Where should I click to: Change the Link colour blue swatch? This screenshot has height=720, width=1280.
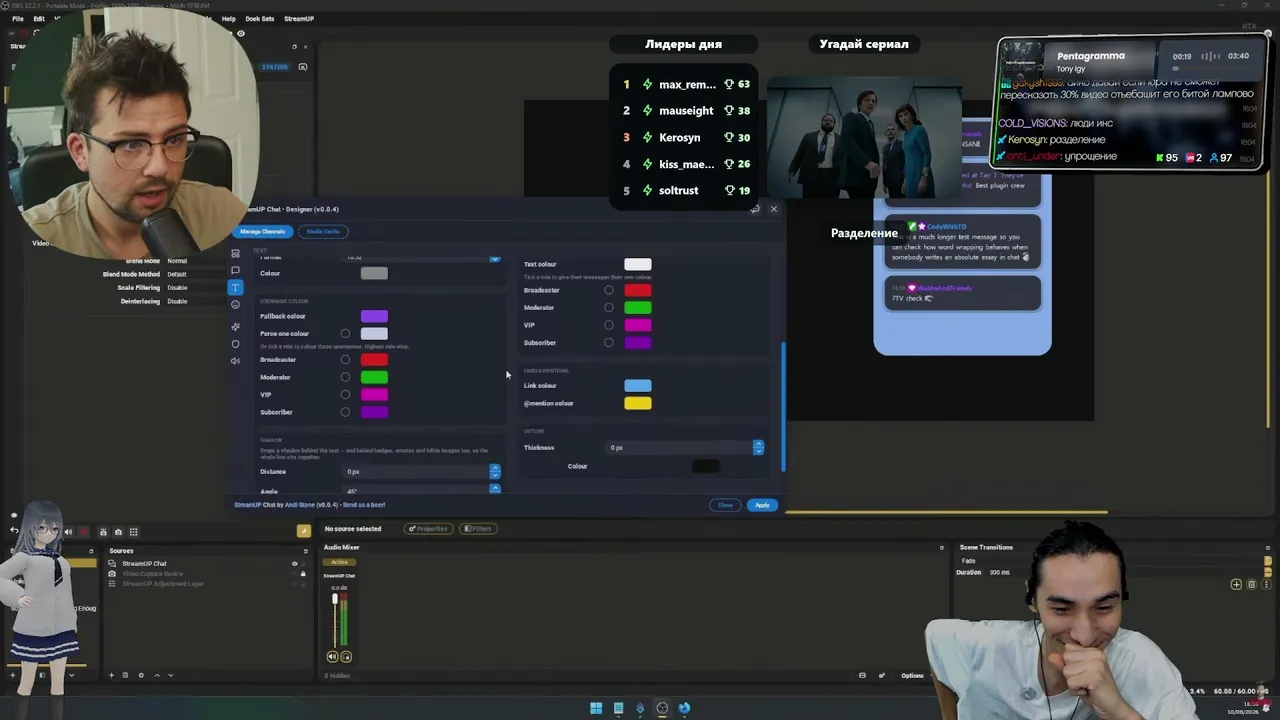[637, 386]
